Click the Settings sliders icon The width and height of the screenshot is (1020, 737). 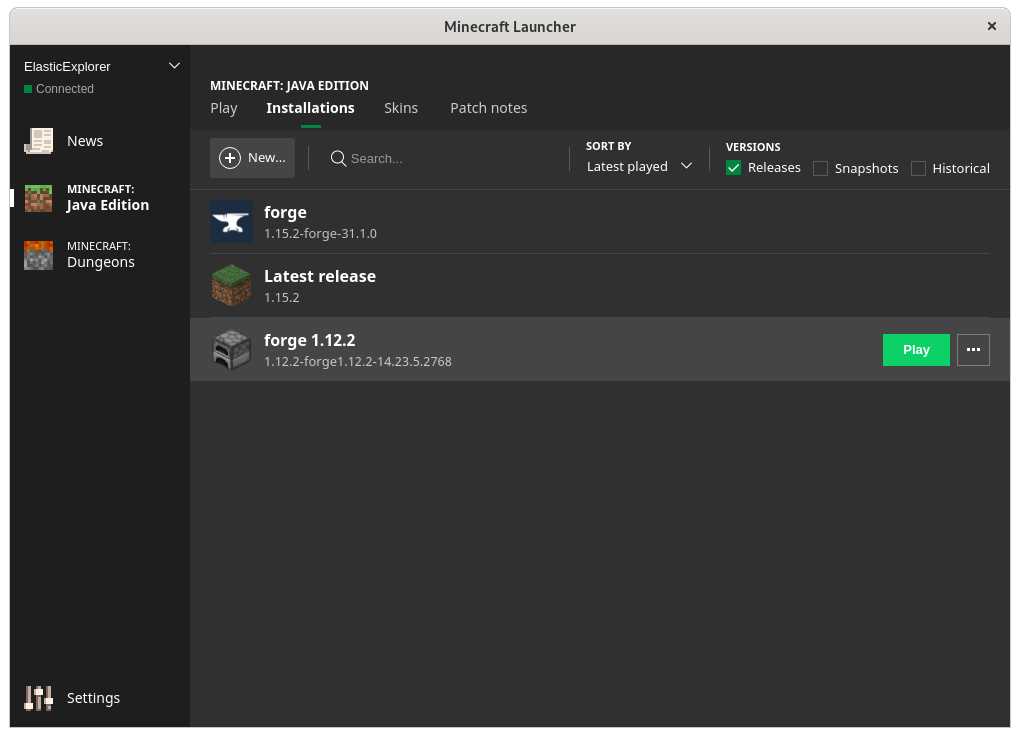[x=38, y=698]
